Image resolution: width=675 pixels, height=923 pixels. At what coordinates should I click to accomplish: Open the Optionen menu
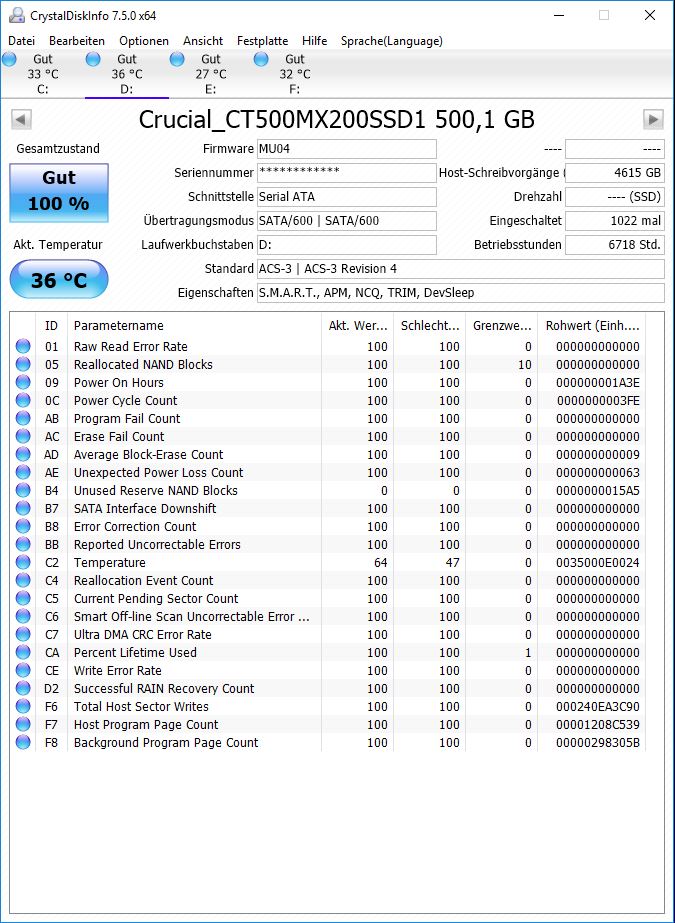[x=144, y=41]
